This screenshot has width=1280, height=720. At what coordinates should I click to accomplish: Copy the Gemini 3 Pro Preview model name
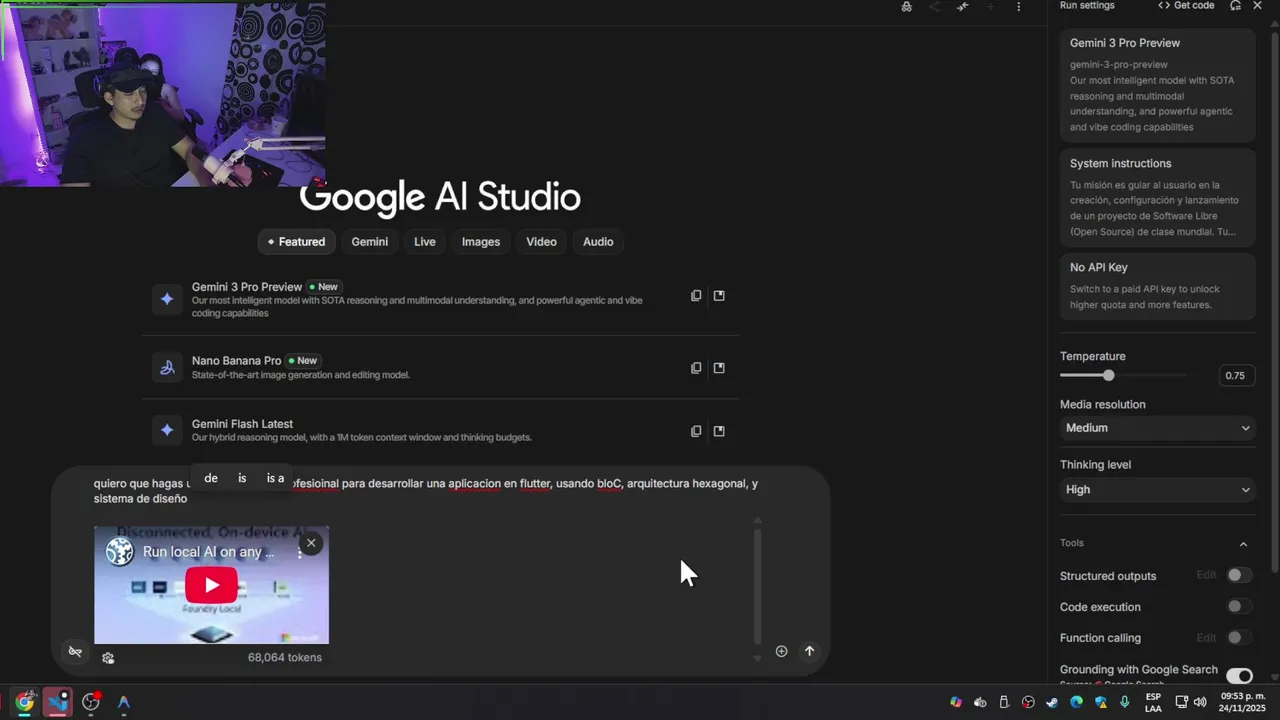click(696, 296)
